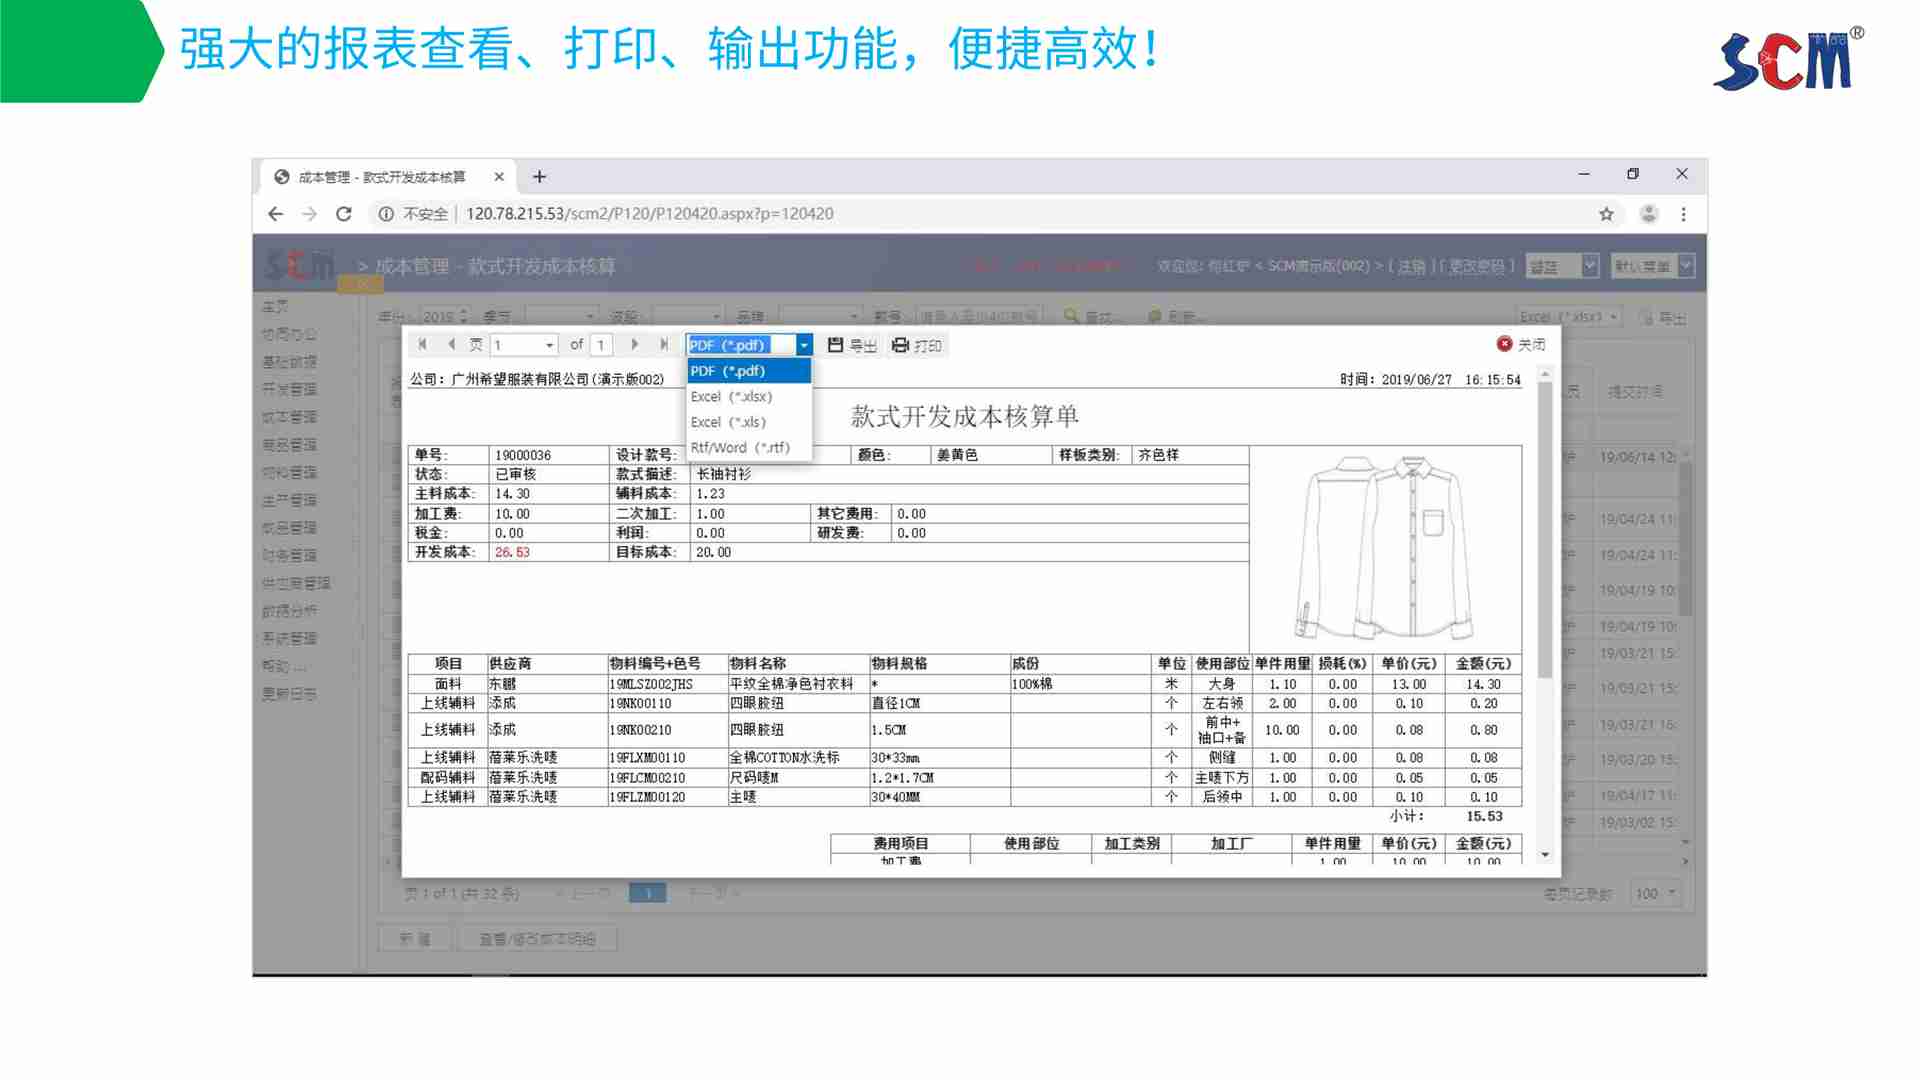Click the shirt sketch image
The width and height of the screenshot is (1920, 1080).
click(1385, 547)
